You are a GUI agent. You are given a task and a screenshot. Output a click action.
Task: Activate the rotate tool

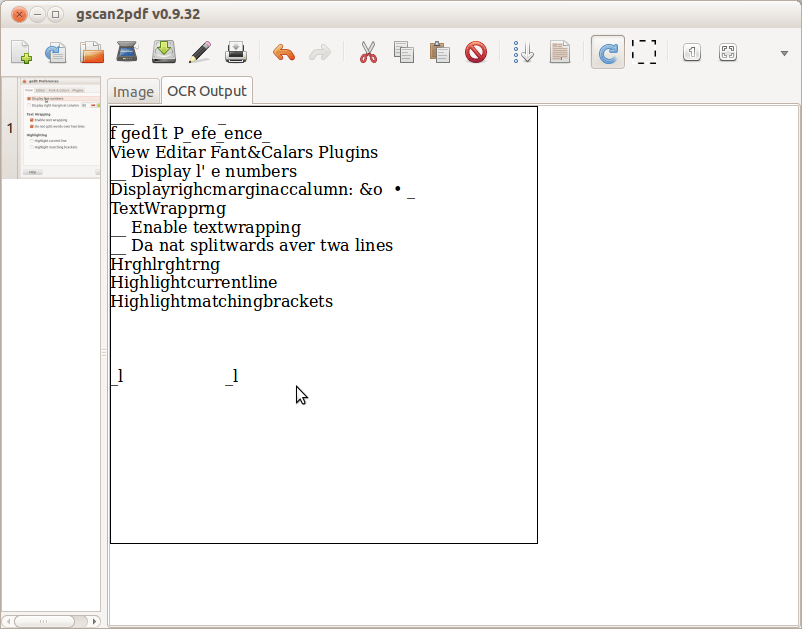point(607,52)
